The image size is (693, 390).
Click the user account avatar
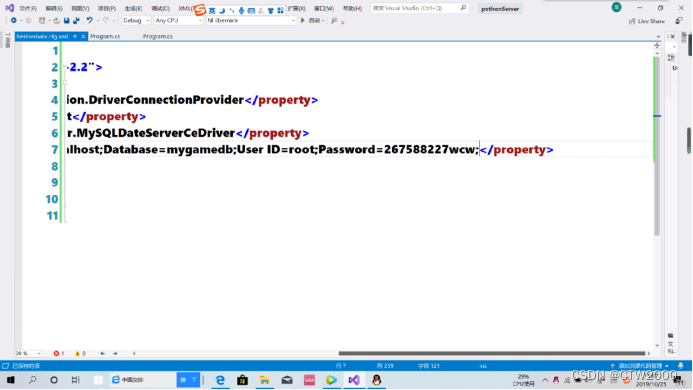pos(616,7)
